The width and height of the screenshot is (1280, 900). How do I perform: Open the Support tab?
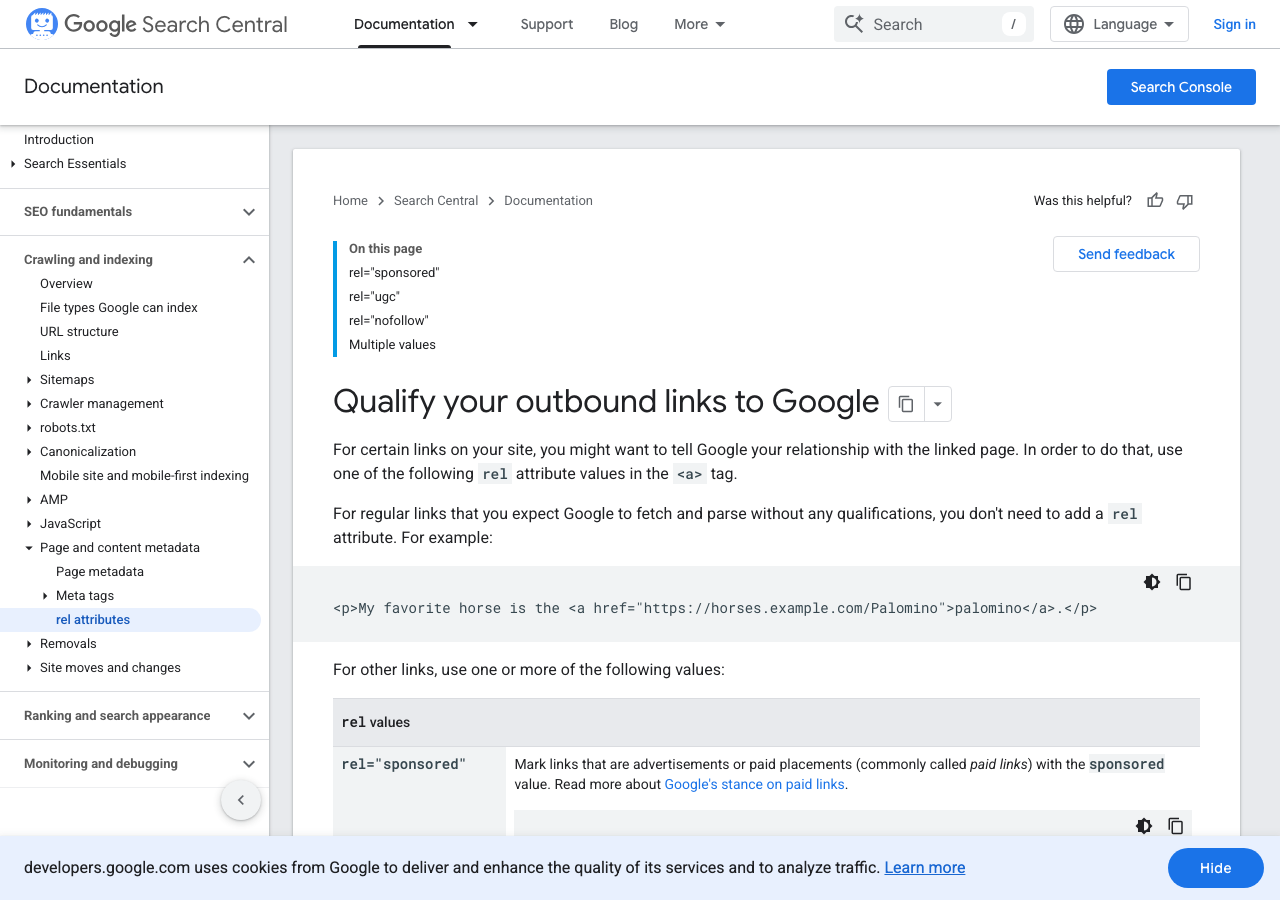(x=547, y=24)
